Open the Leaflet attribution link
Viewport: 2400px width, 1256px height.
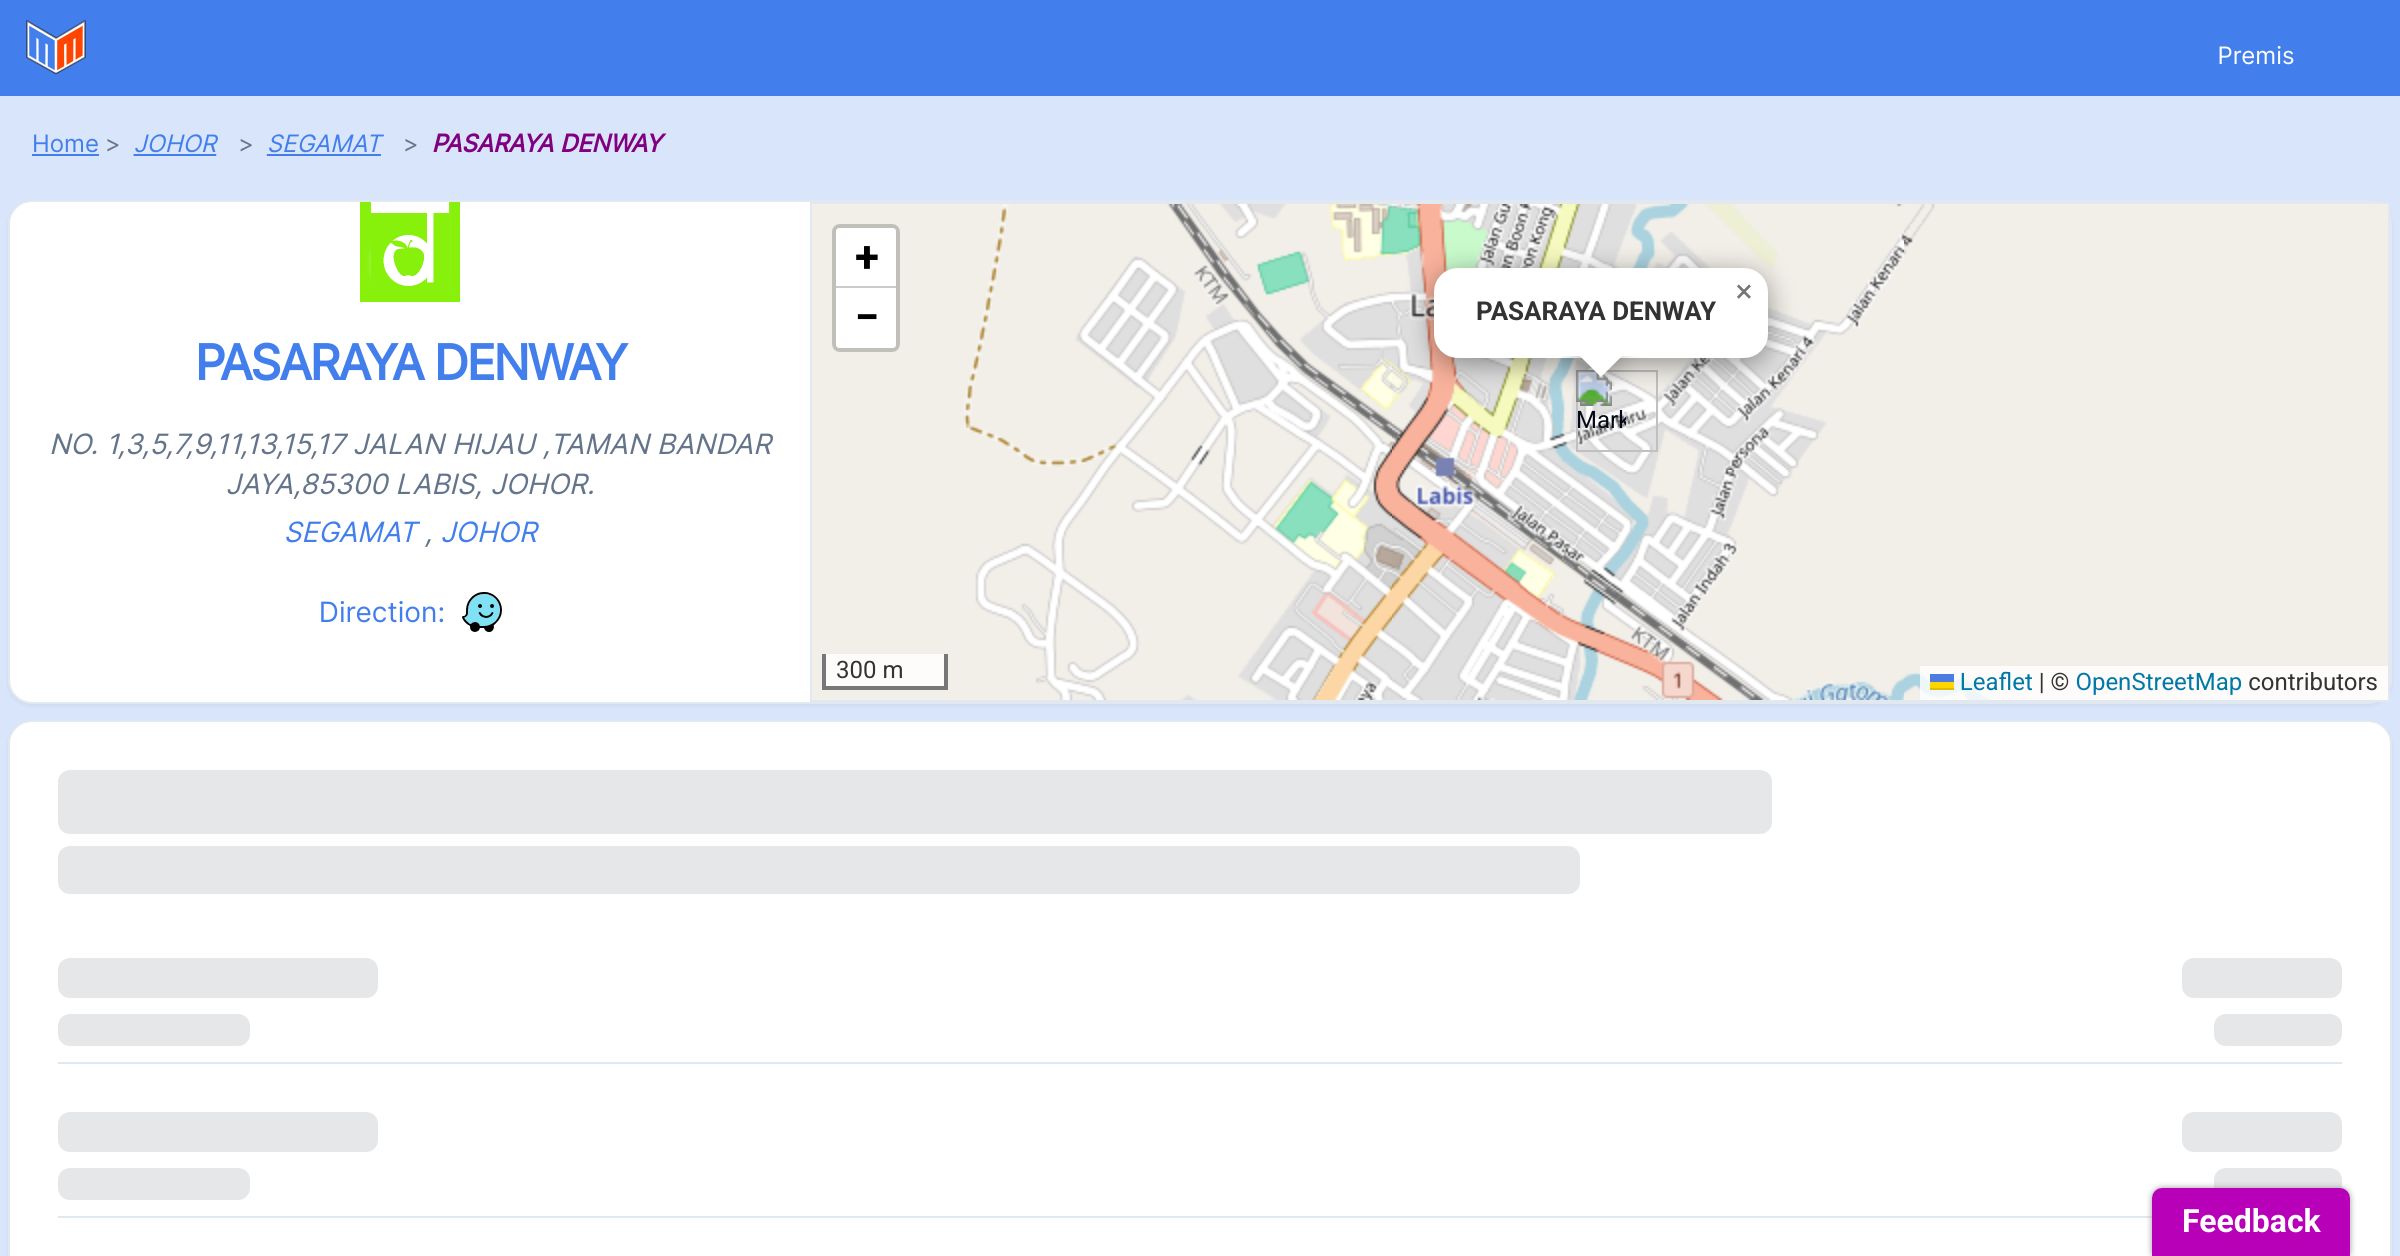coord(1995,682)
